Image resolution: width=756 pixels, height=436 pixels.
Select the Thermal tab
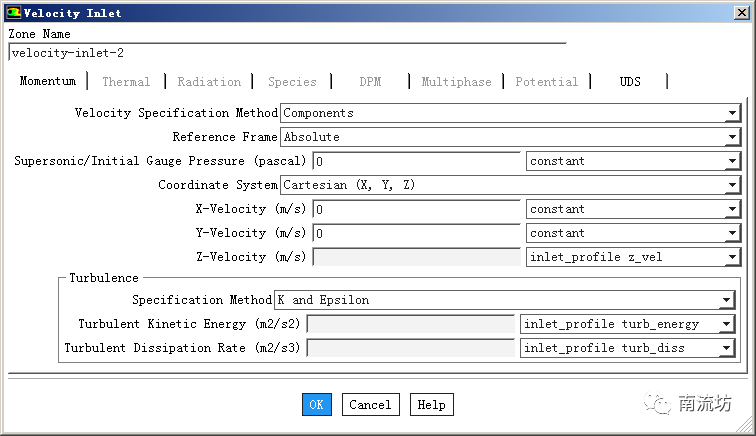tap(126, 82)
